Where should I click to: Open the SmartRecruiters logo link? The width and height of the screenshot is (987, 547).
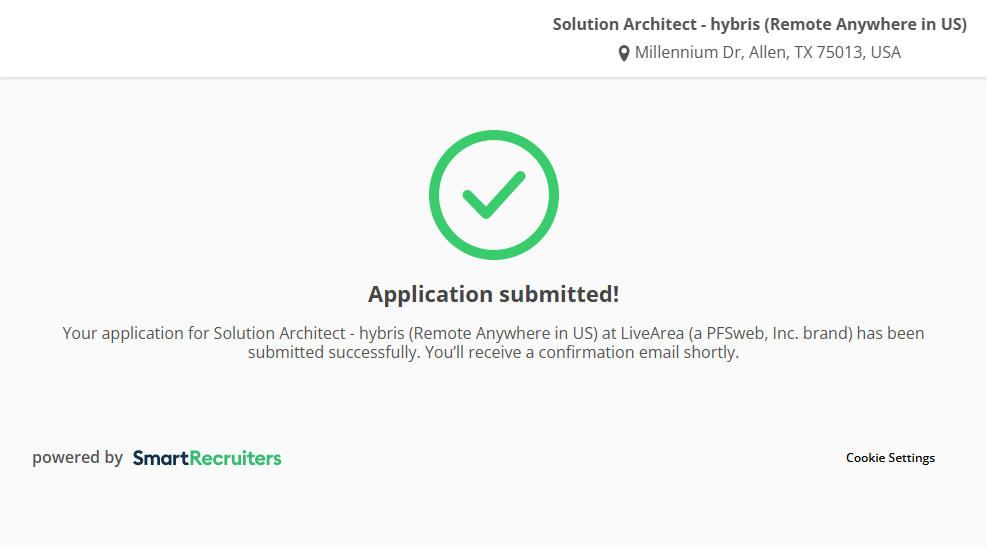[x=207, y=458]
